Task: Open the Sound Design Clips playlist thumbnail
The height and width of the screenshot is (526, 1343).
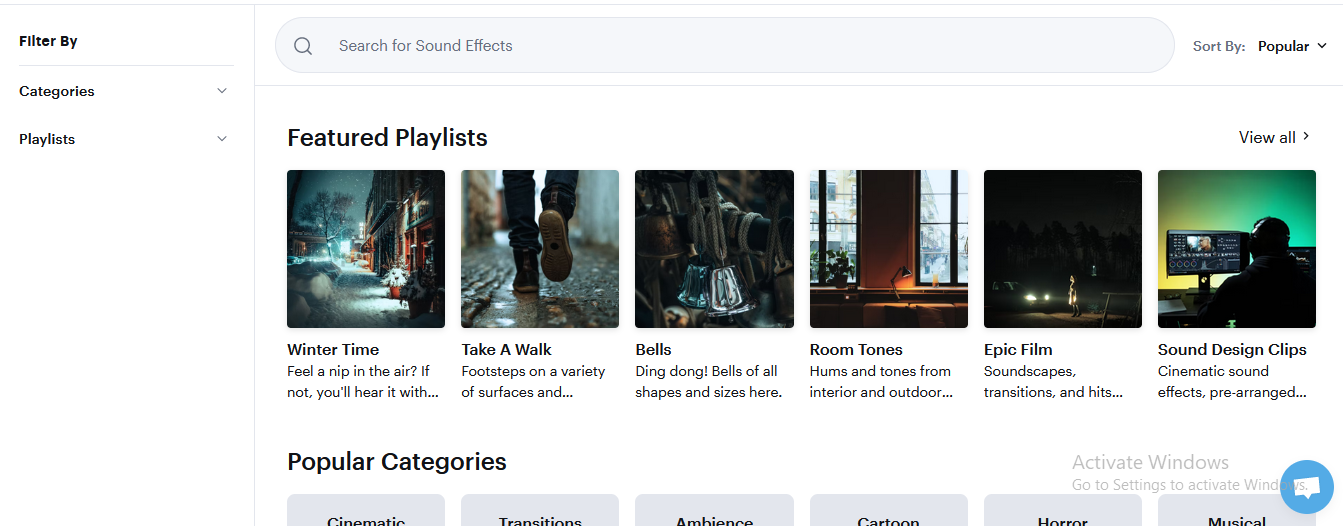Action: click(x=1237, y=249)
